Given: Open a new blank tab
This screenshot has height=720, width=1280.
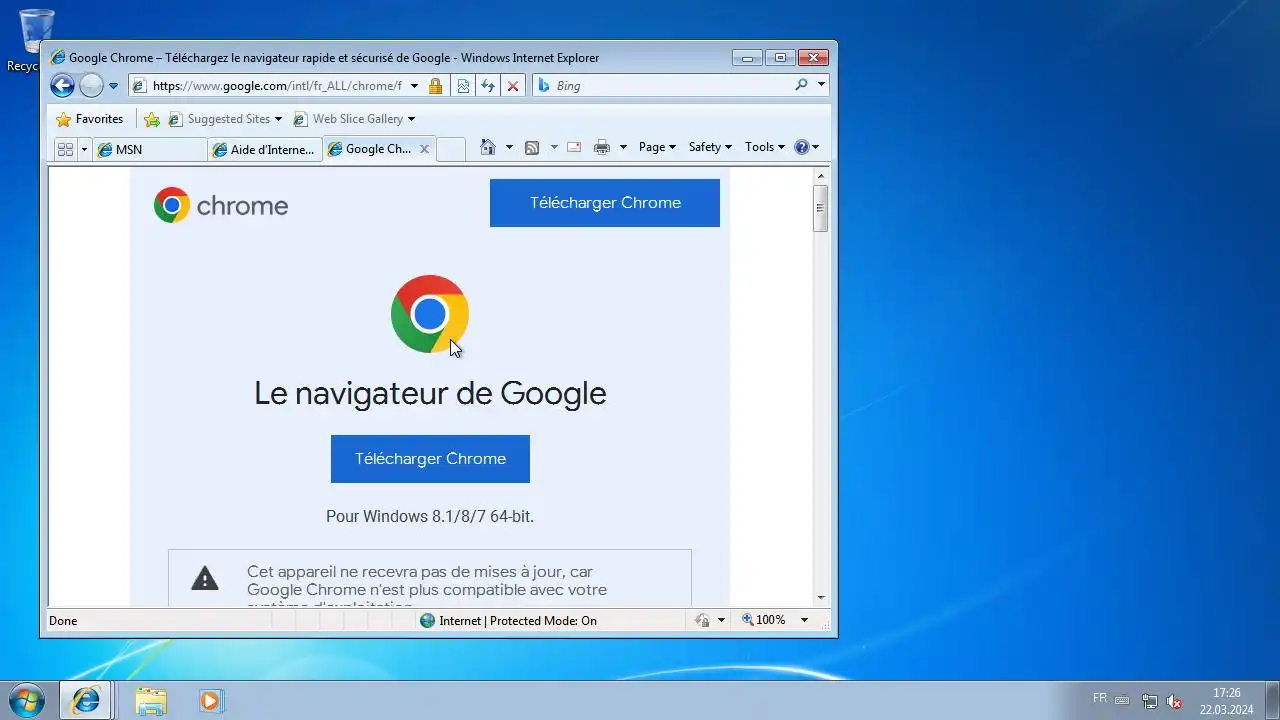Looking at the screenshot, I should click(451, 149).
